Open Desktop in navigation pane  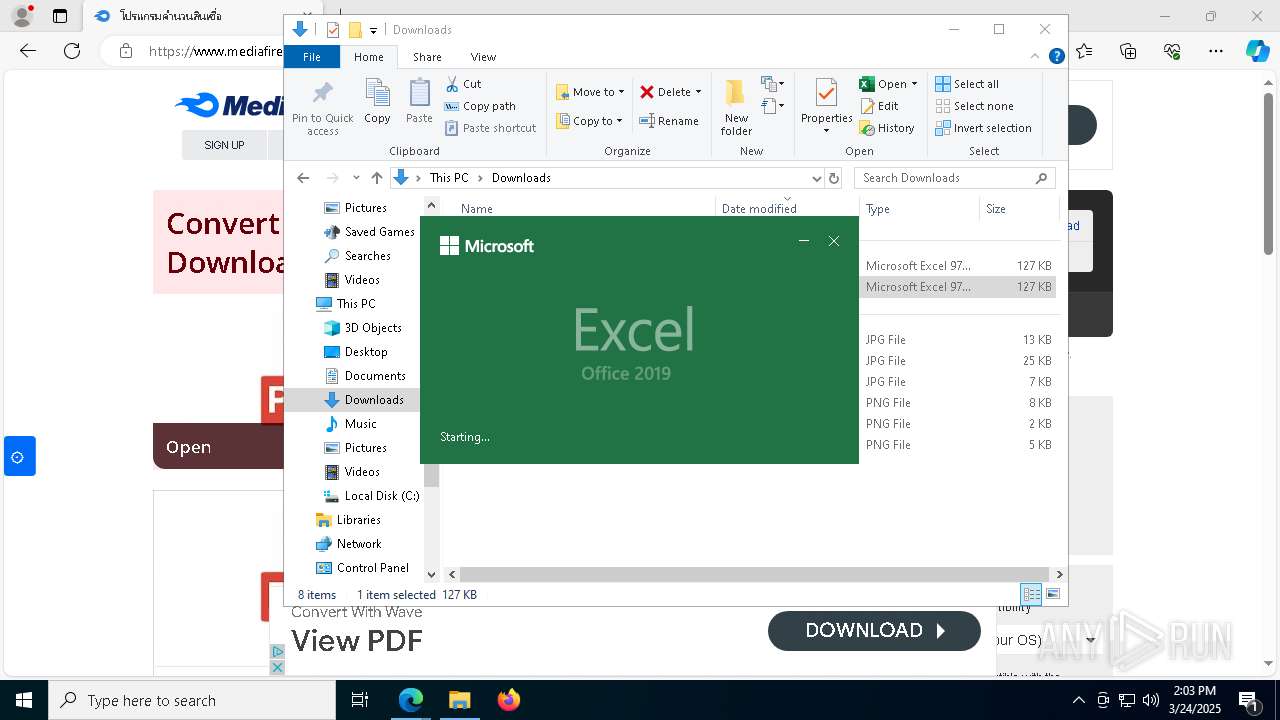365,352
